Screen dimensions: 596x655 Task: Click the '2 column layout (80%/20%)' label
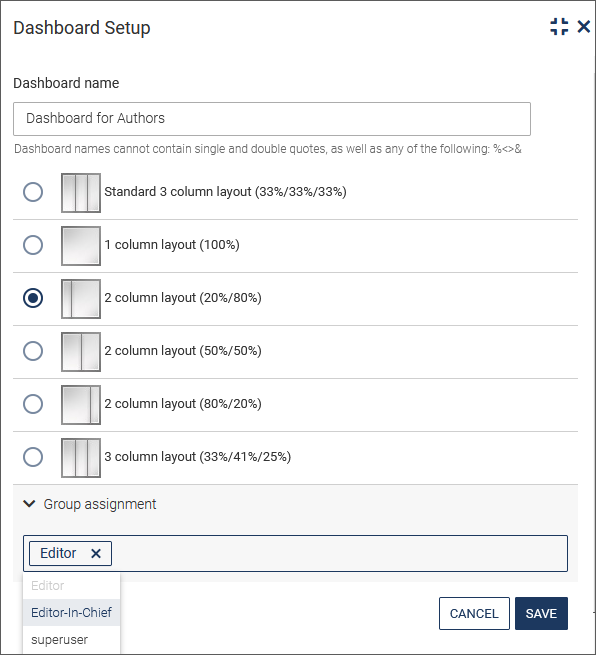point(183,404)
